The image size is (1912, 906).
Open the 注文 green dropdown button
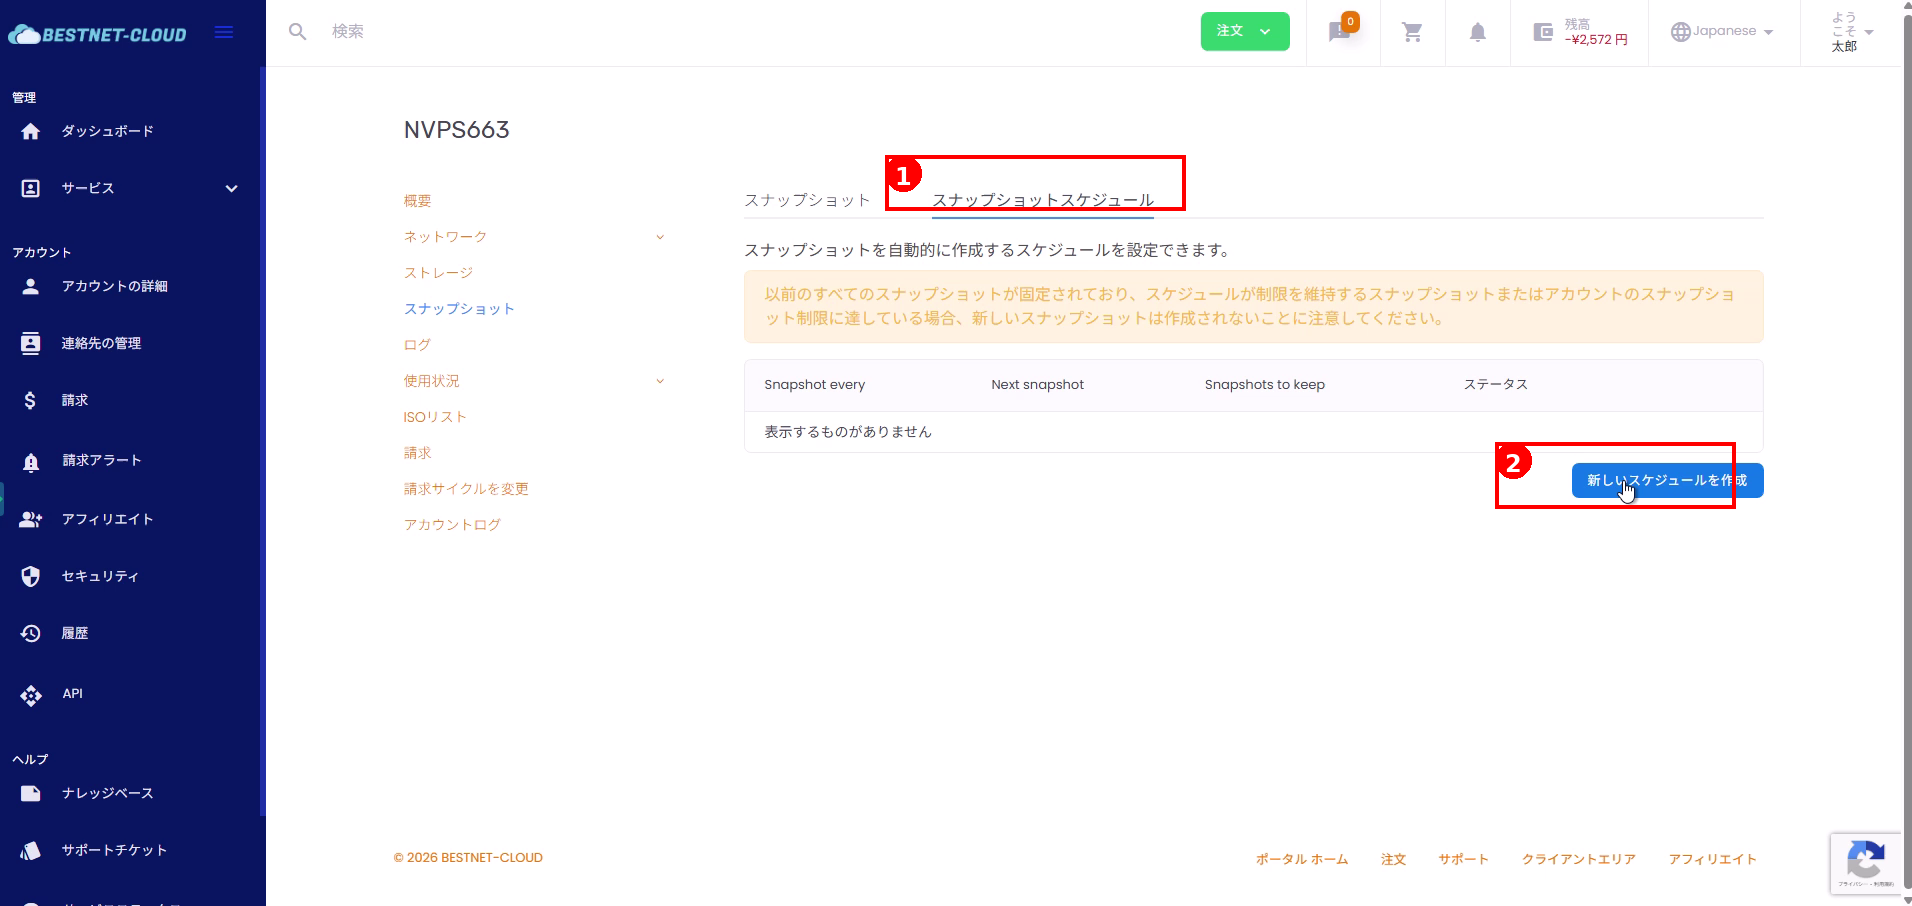1244,31
